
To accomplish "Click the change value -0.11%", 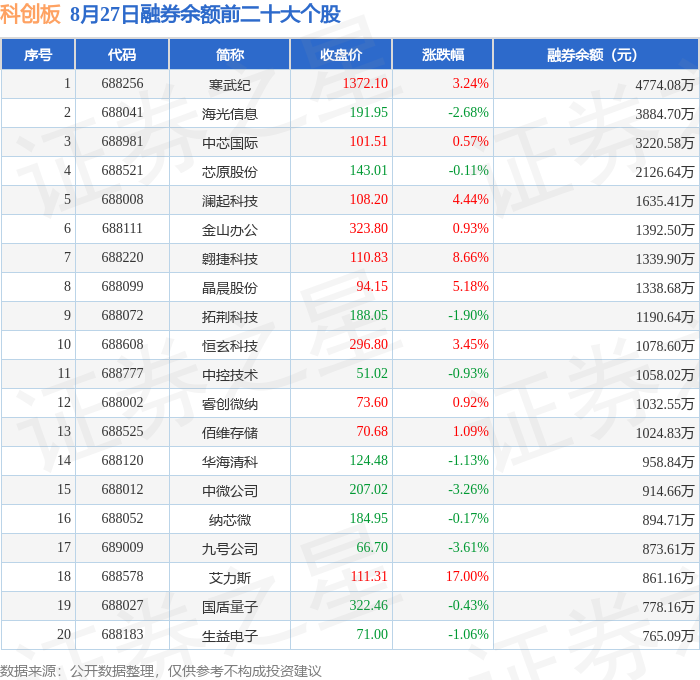I will [468, 171].
